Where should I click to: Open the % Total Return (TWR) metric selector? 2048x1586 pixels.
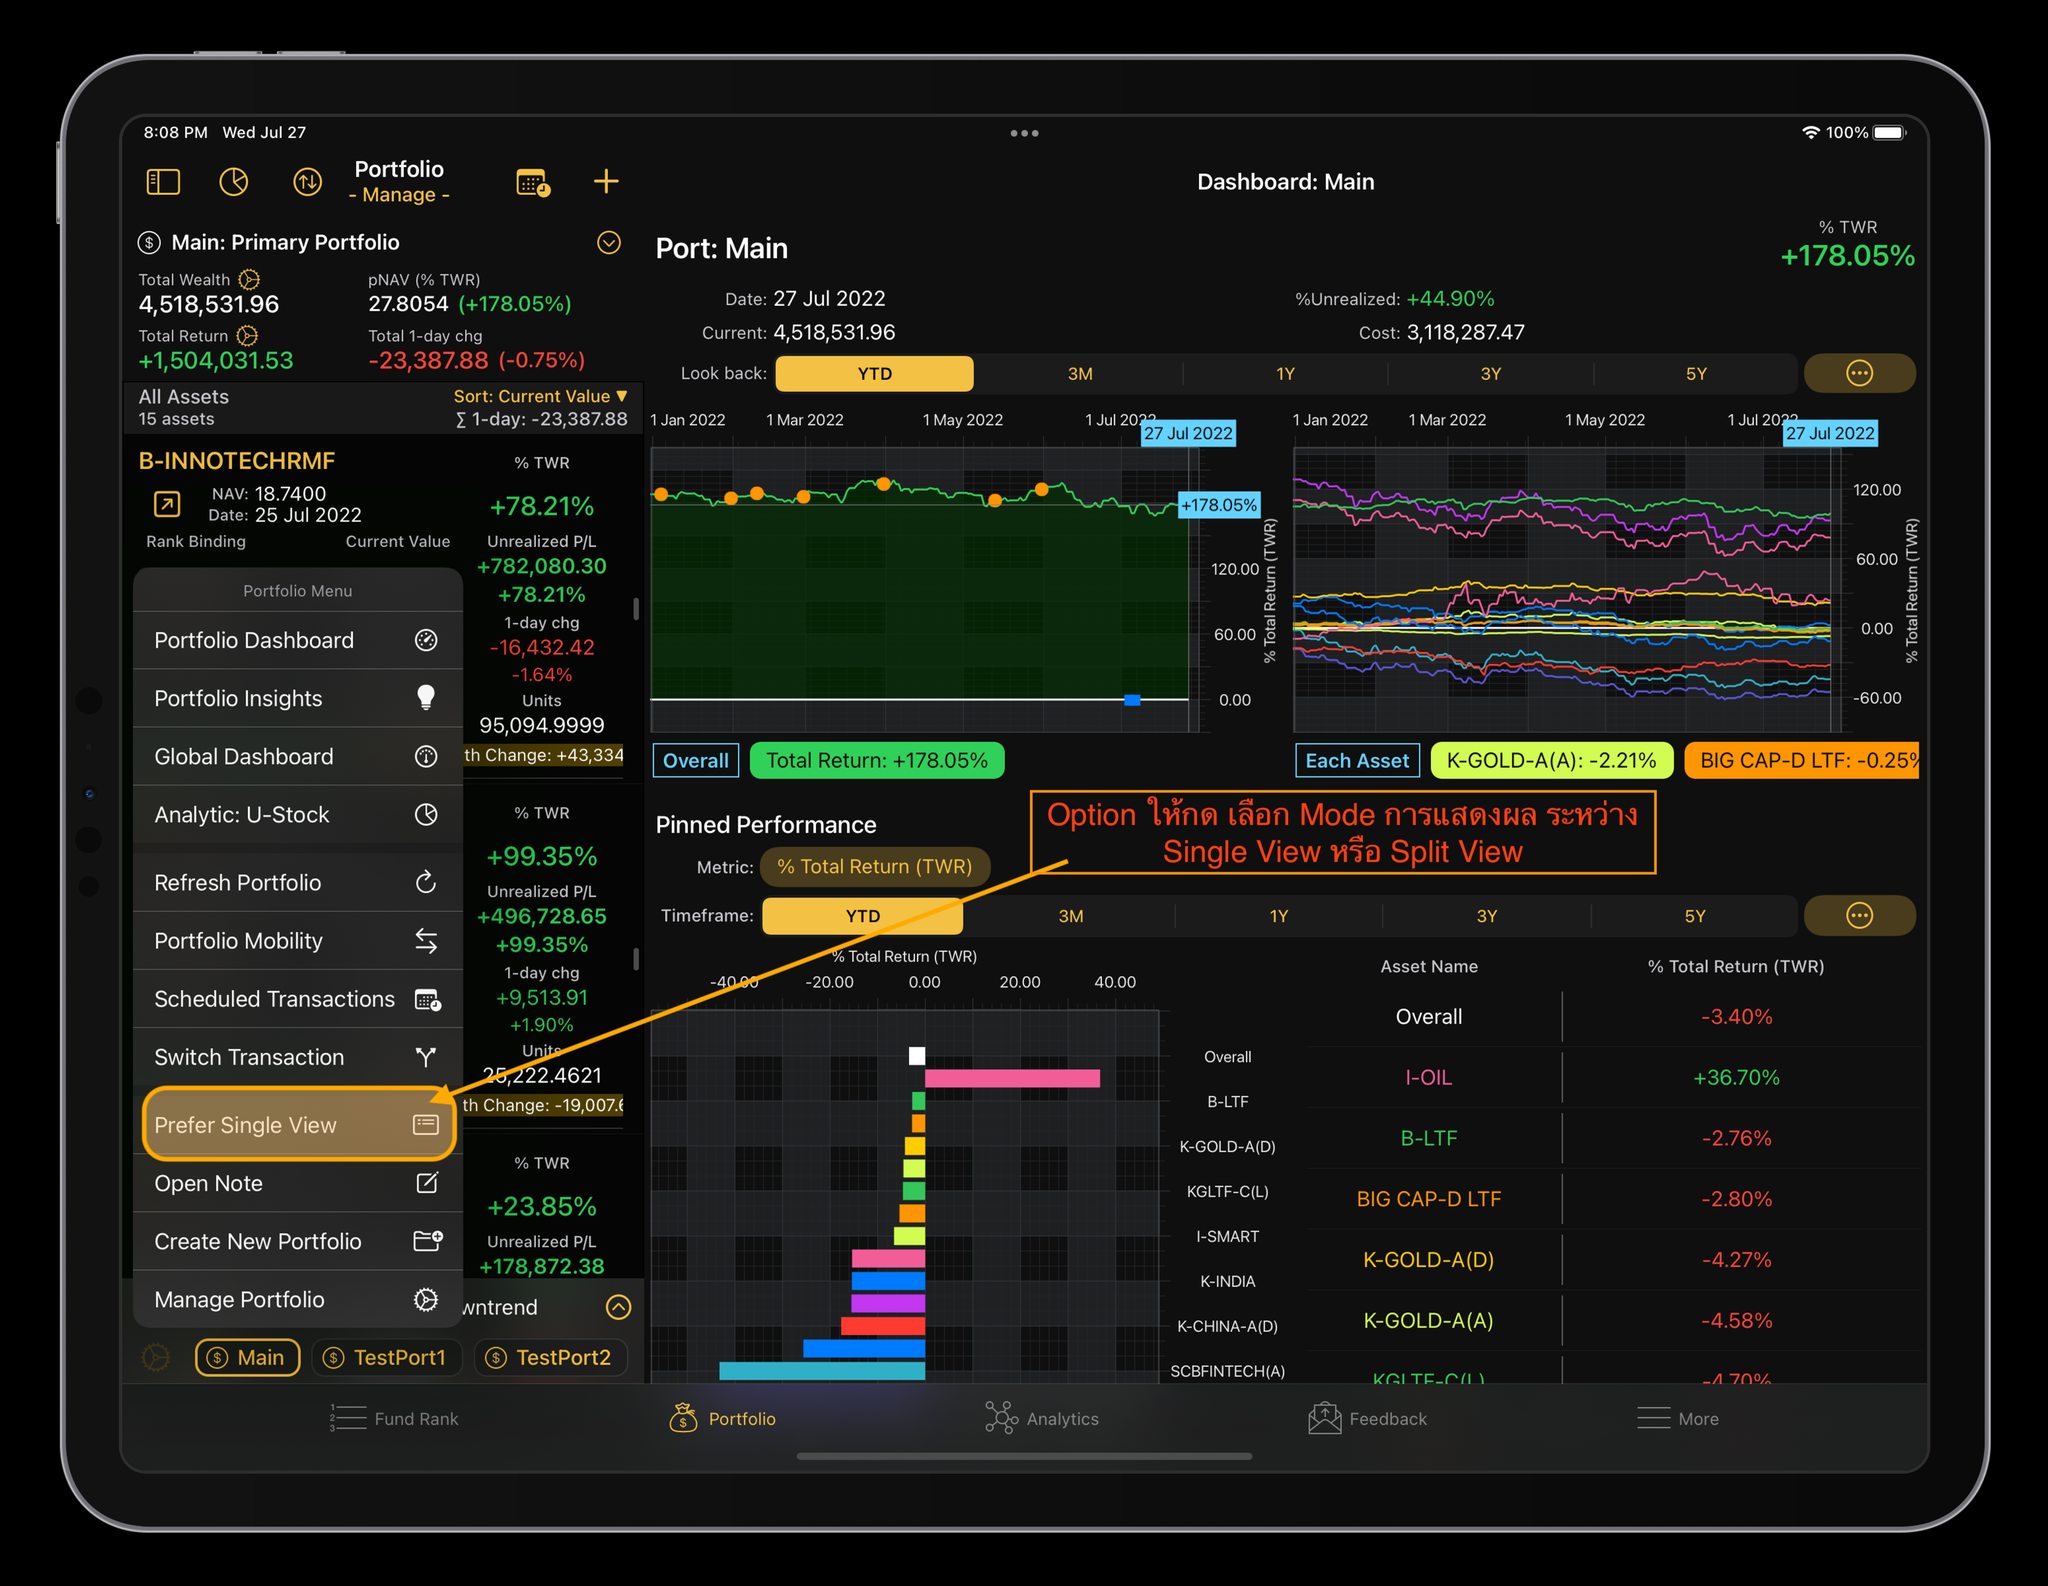874,866
